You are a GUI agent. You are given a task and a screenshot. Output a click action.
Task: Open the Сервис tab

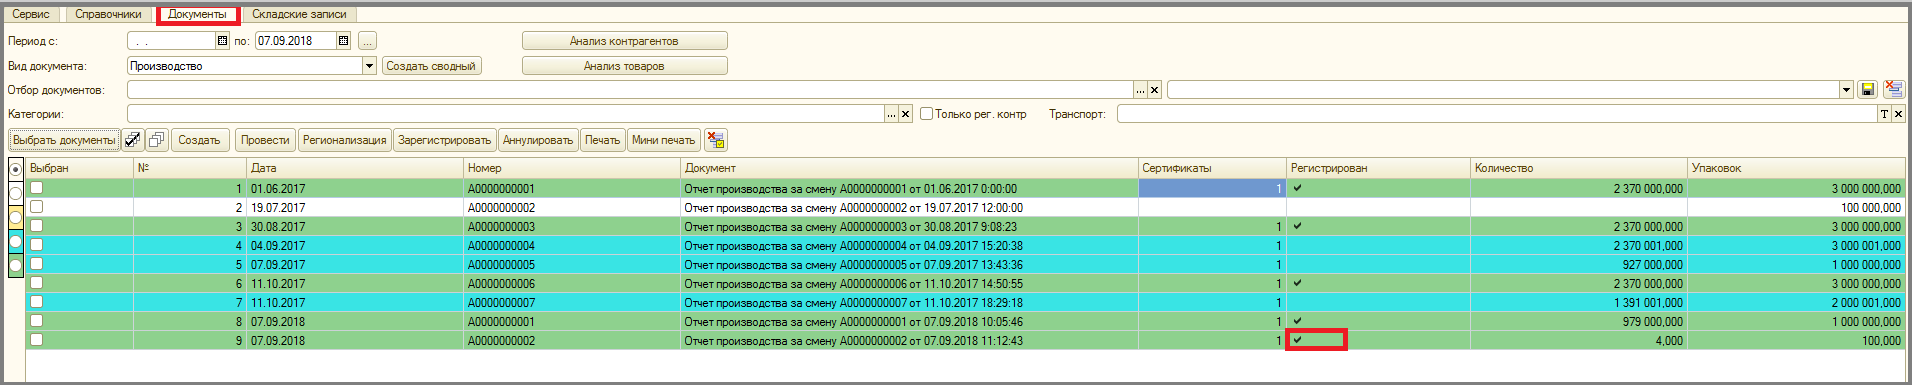pos(31,14)
